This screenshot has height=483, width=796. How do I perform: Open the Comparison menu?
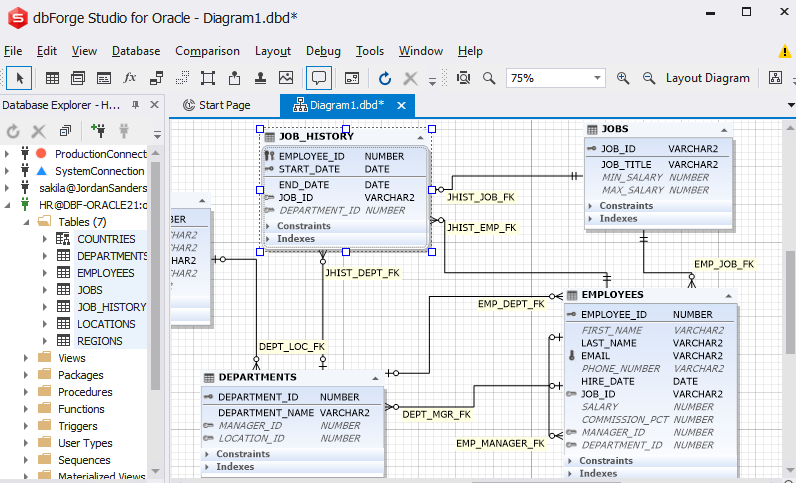[207, 51]
